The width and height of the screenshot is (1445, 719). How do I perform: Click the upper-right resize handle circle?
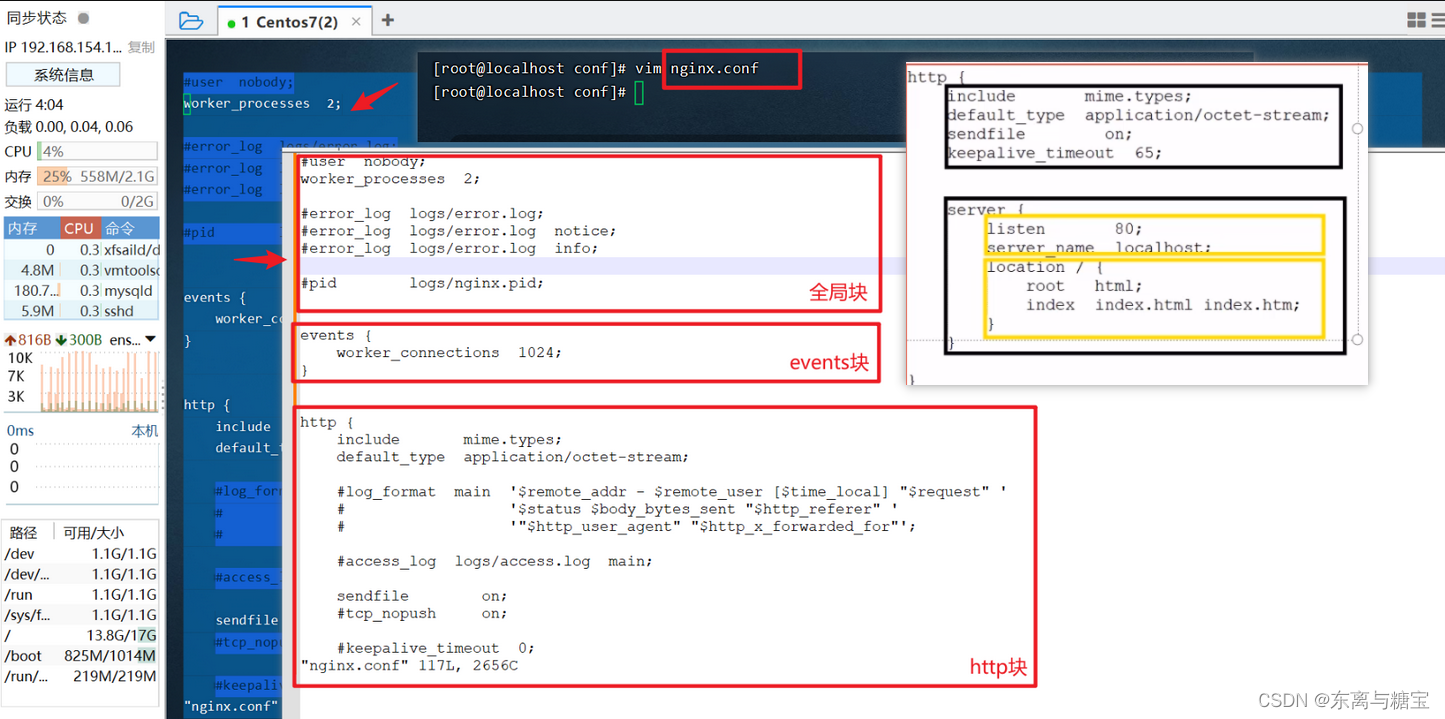click(1357, 128)
